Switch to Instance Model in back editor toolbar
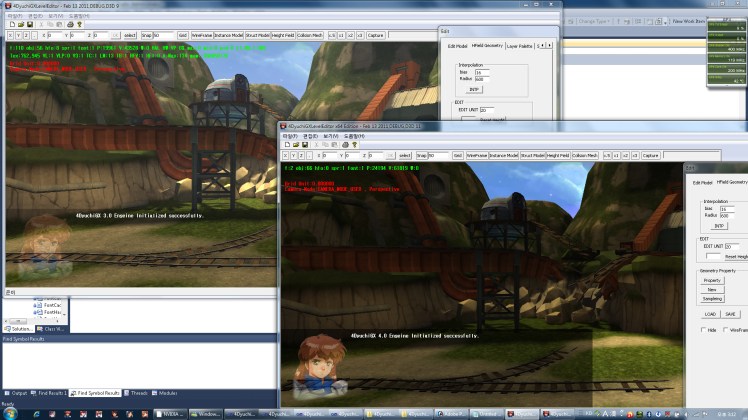Image resolution: width=748 pixels, height=420 pixels. click(x=229, y=35)
